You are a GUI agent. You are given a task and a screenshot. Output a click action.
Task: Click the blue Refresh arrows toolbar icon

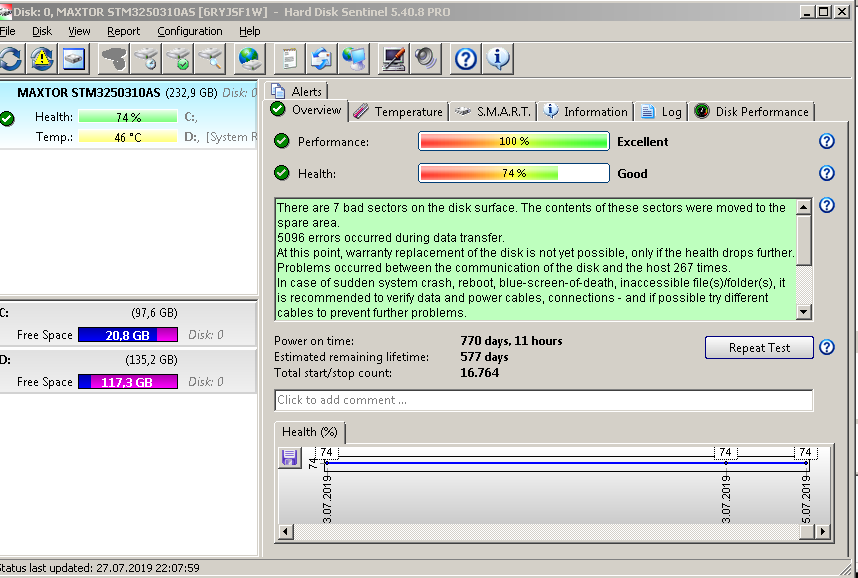click(x=10, y=59)
